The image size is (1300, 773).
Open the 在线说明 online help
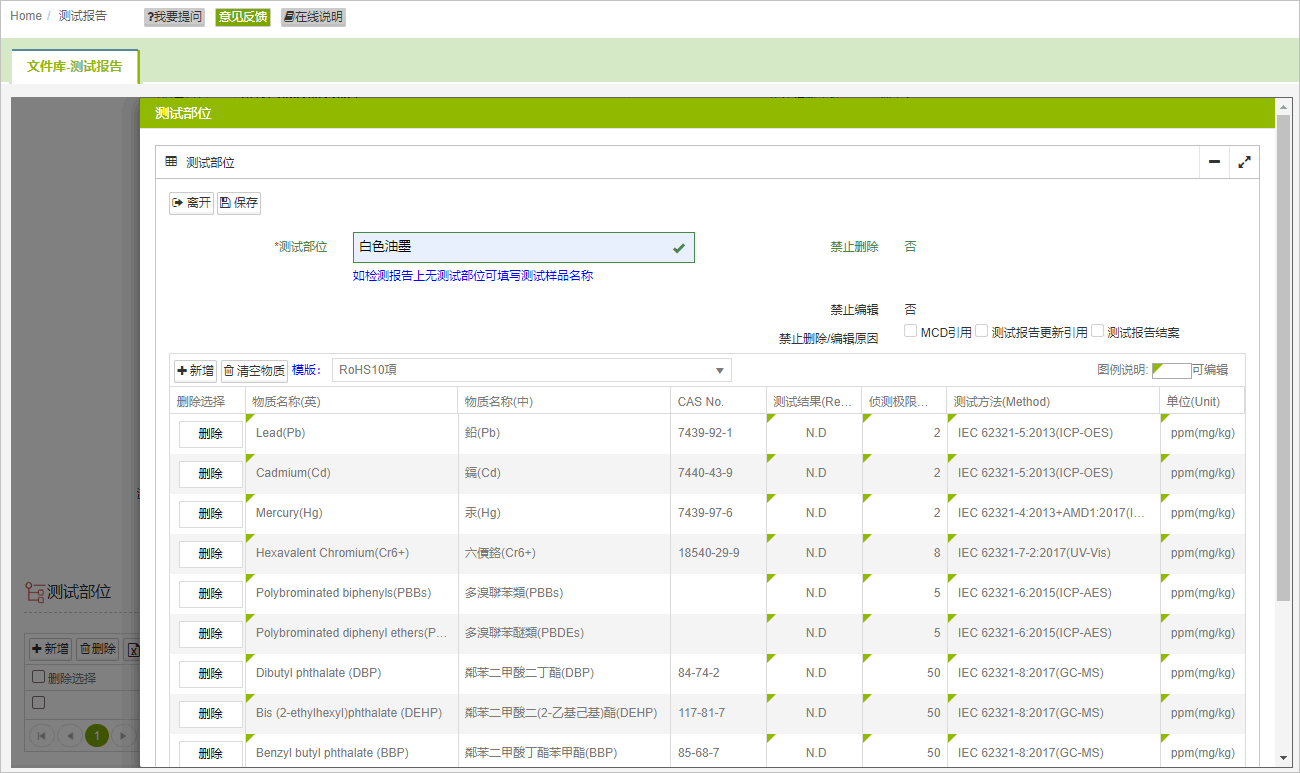[313, 17]
